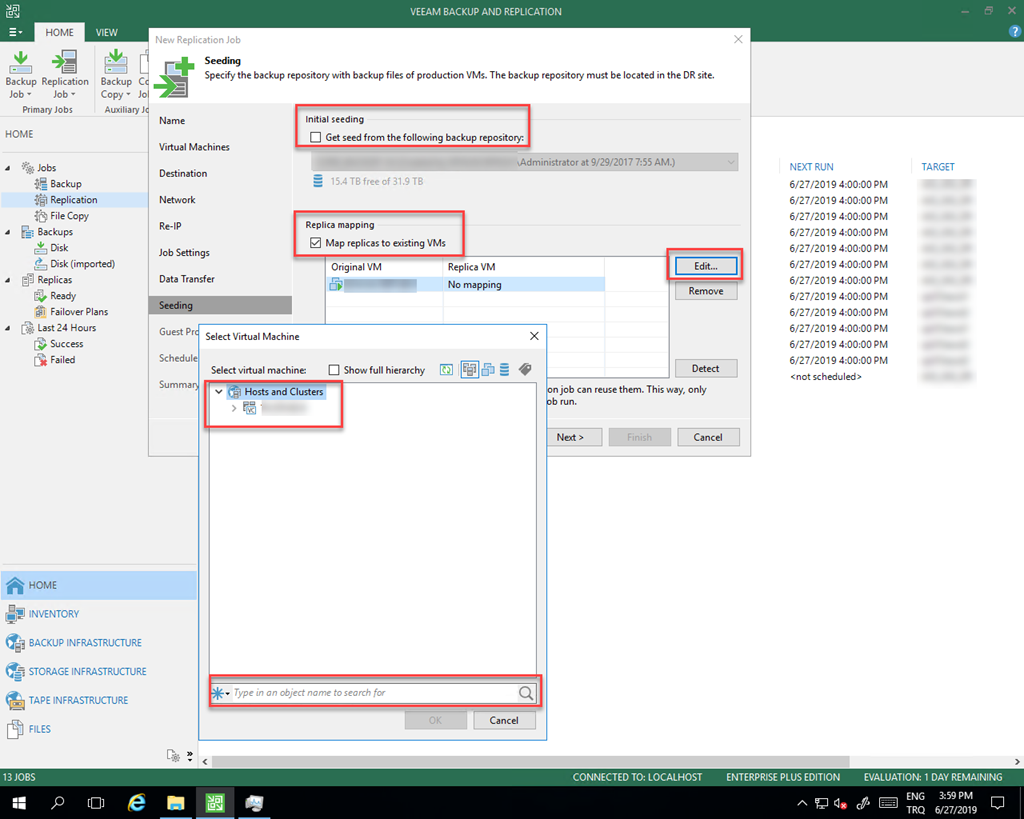Uncheck Map replicas to existing VMs

[316, 244]
